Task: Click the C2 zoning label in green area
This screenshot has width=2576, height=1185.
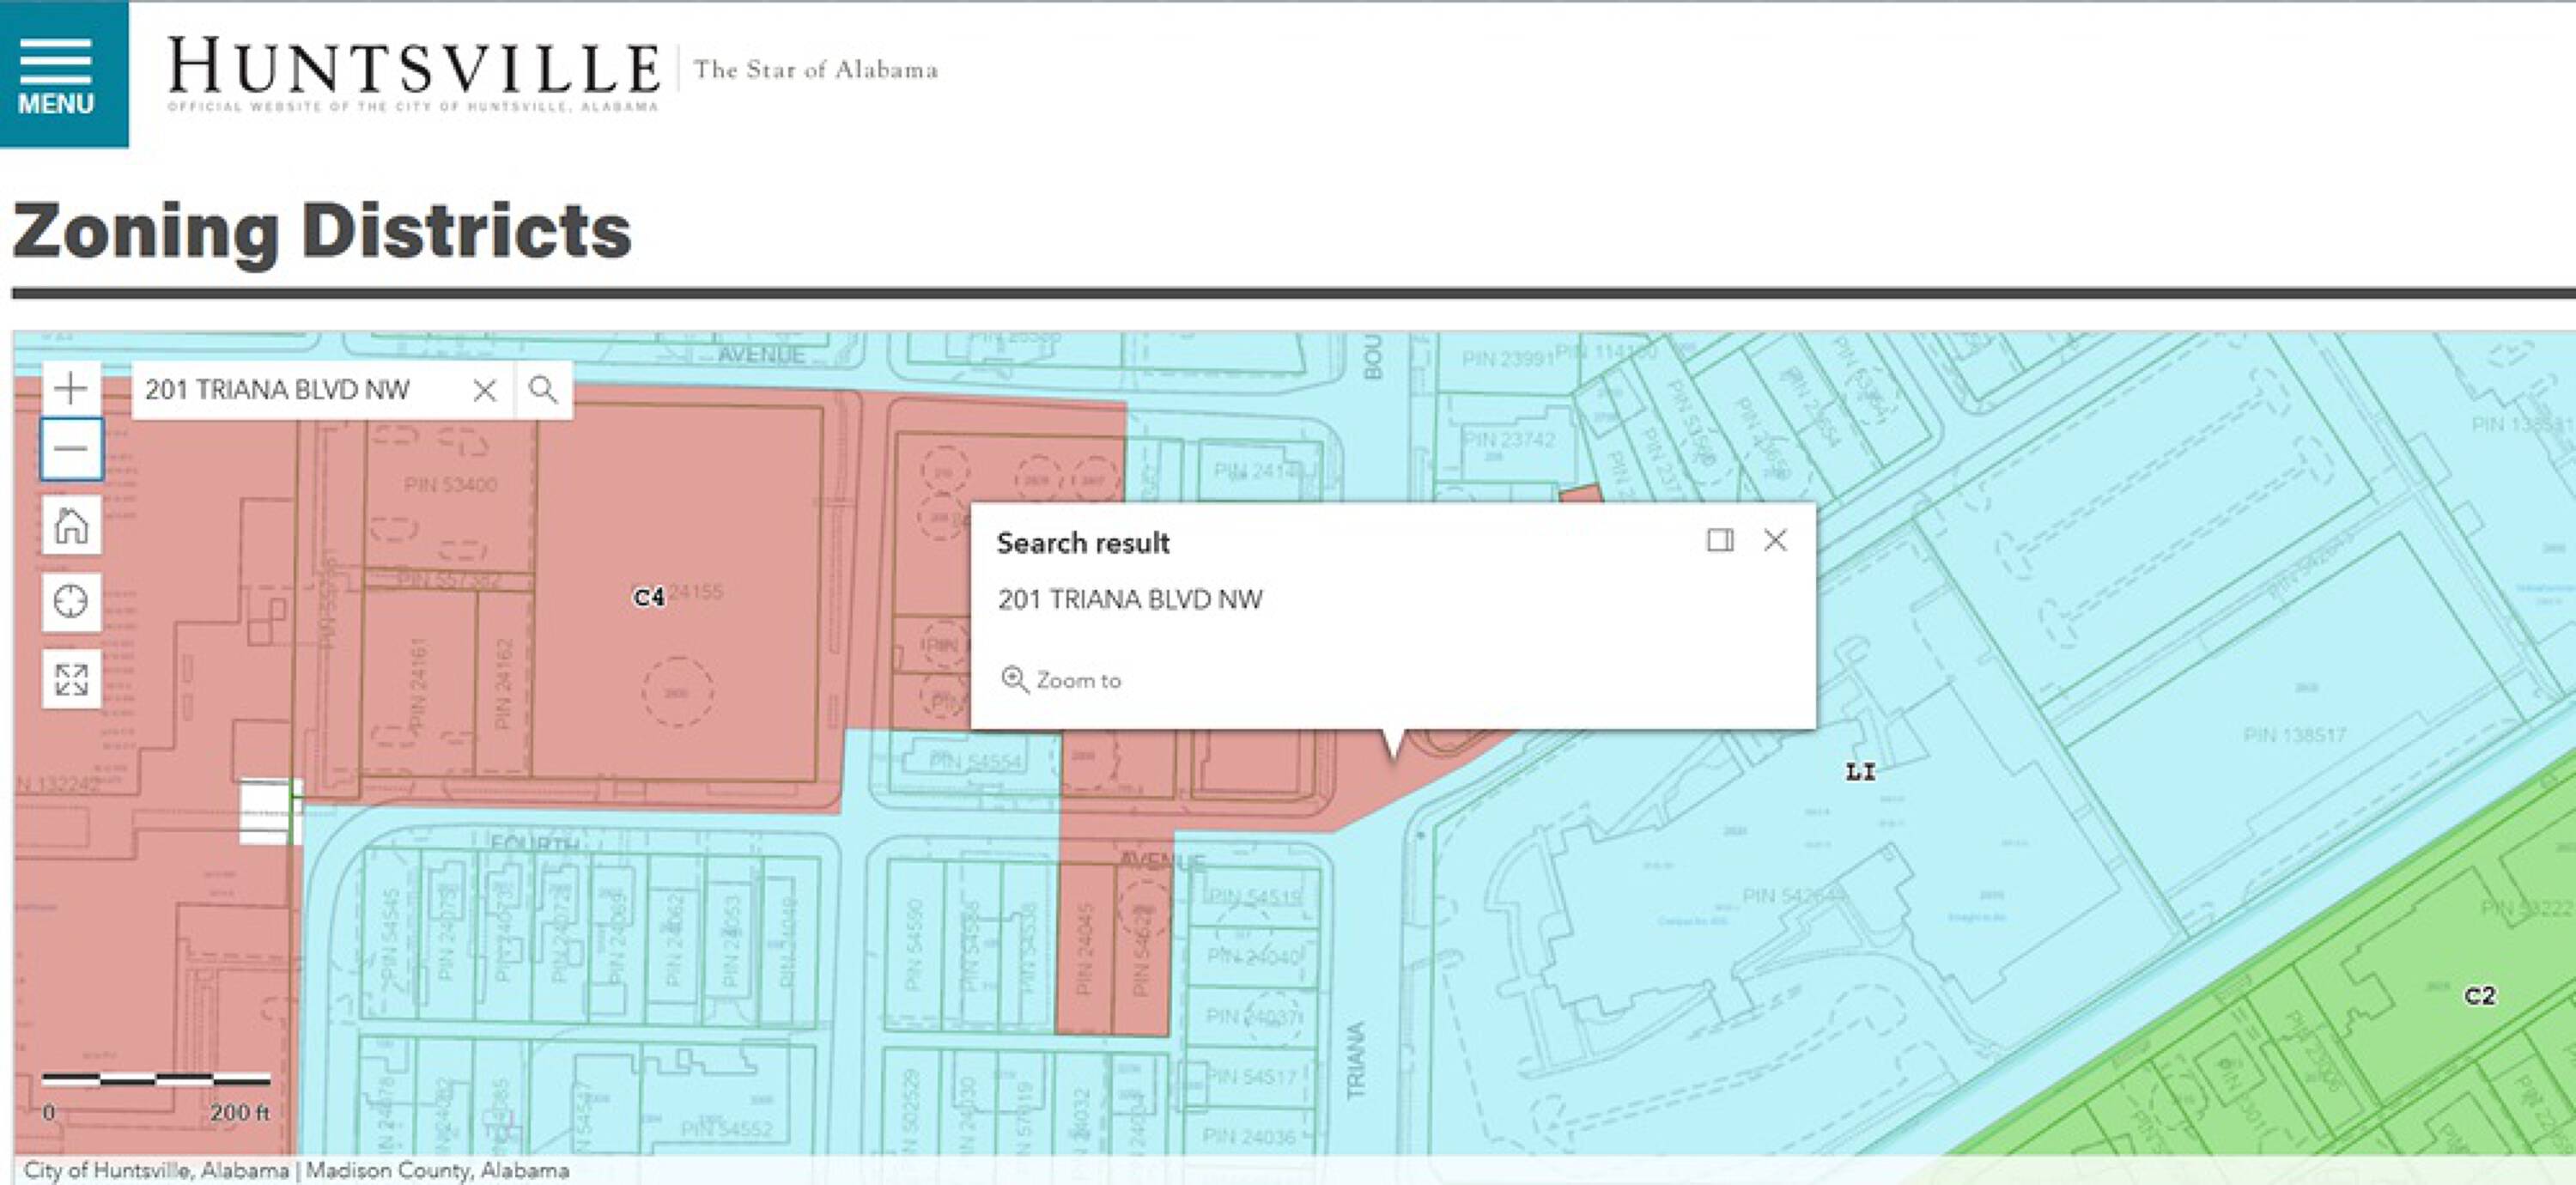Action: [2479, 996]
